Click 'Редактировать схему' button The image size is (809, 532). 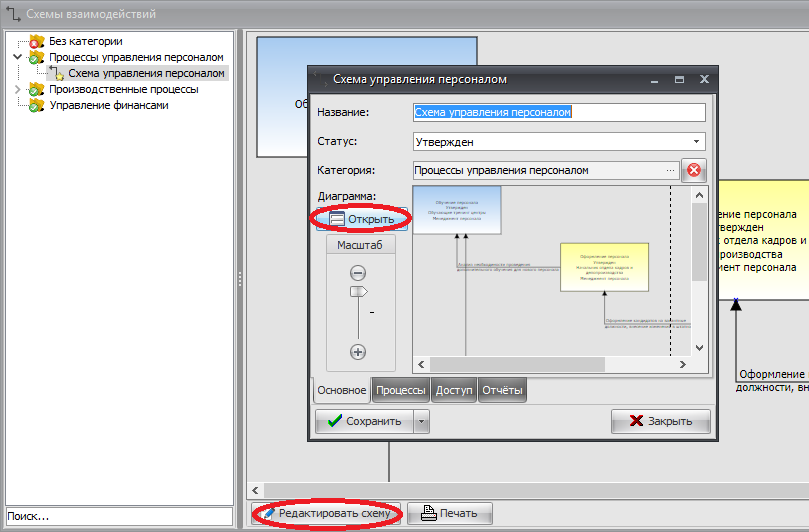click(x=327, y=514)
